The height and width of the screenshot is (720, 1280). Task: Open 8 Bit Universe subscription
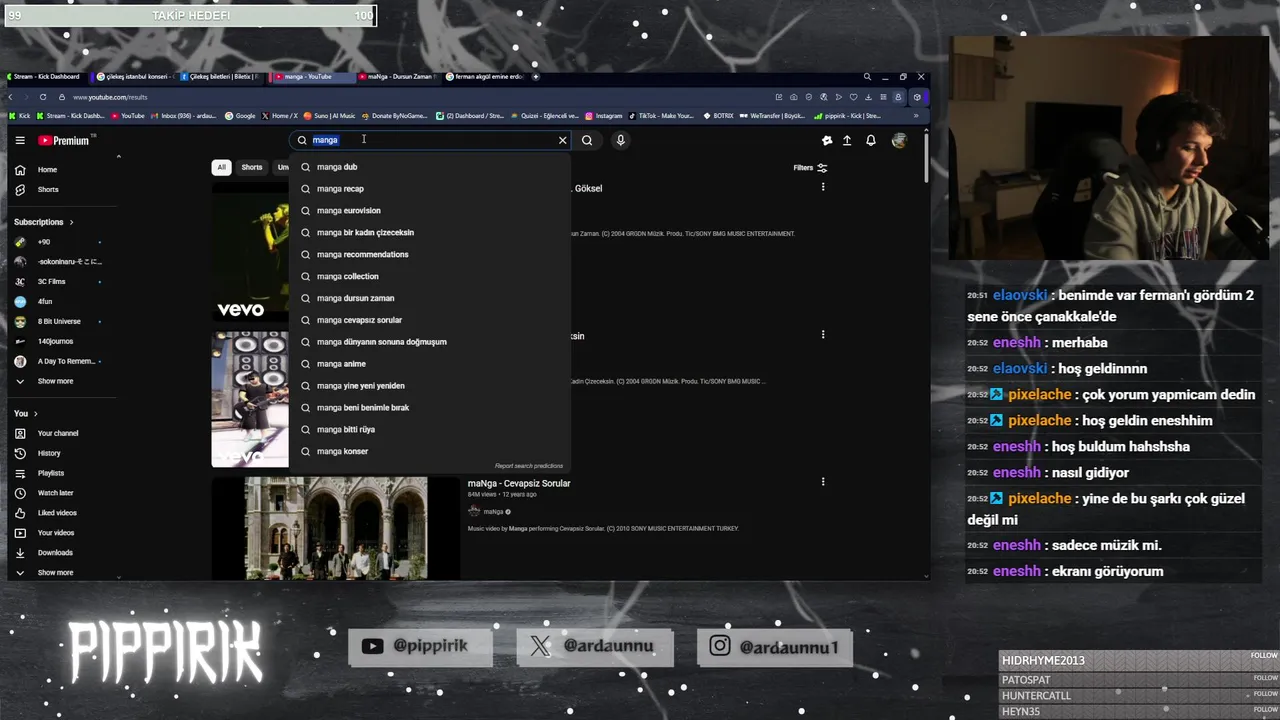click(x=61, y=322)
